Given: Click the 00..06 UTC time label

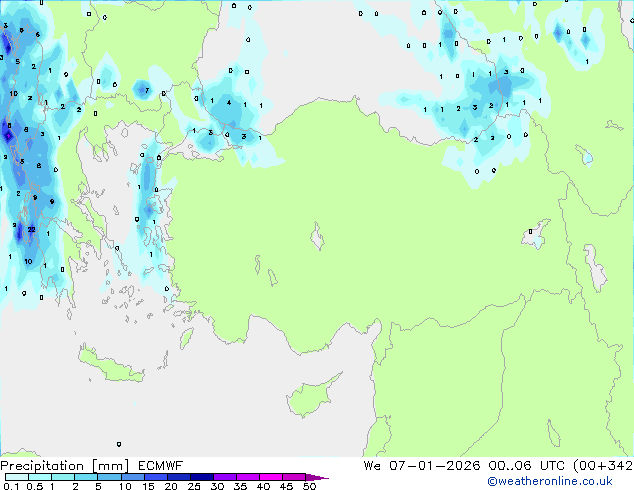Looking at the screenshot, I should click(x=526, y=466).
